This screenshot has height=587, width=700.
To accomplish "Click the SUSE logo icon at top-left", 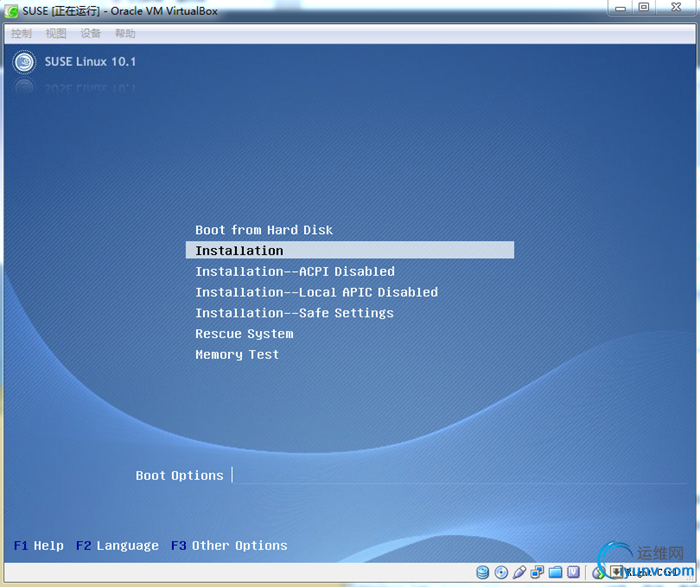I will [x=24, y=62].
